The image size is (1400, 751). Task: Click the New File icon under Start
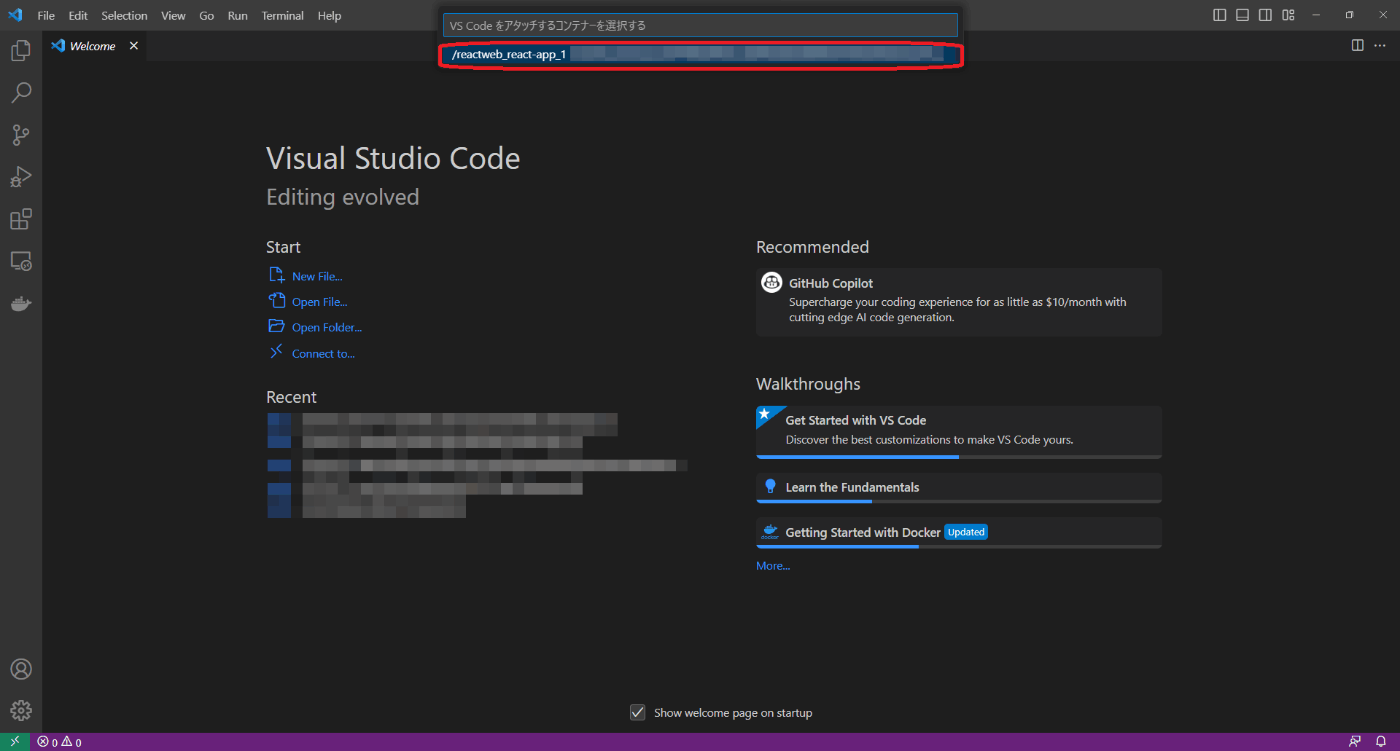click(276, 275)
